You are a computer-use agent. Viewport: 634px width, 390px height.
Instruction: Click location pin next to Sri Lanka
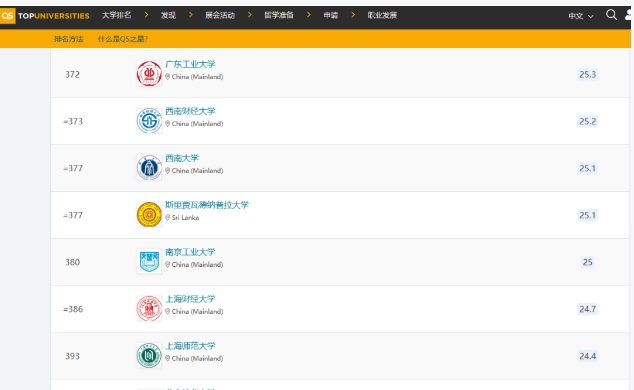tap(167, 217)
